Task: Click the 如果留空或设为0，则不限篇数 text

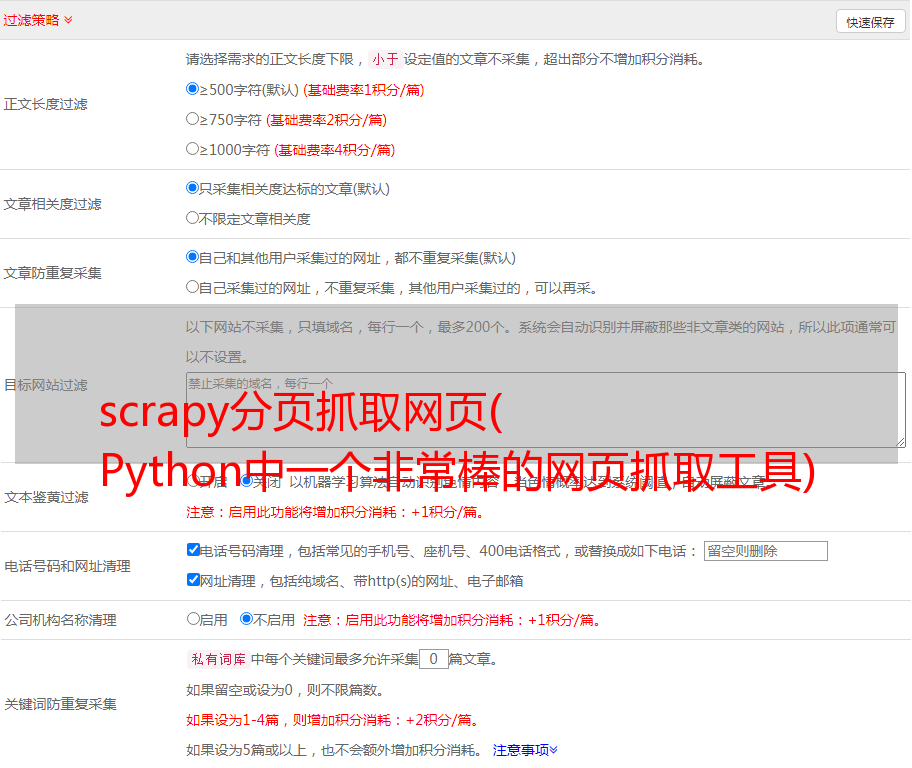Action: (x=285, y=690)
